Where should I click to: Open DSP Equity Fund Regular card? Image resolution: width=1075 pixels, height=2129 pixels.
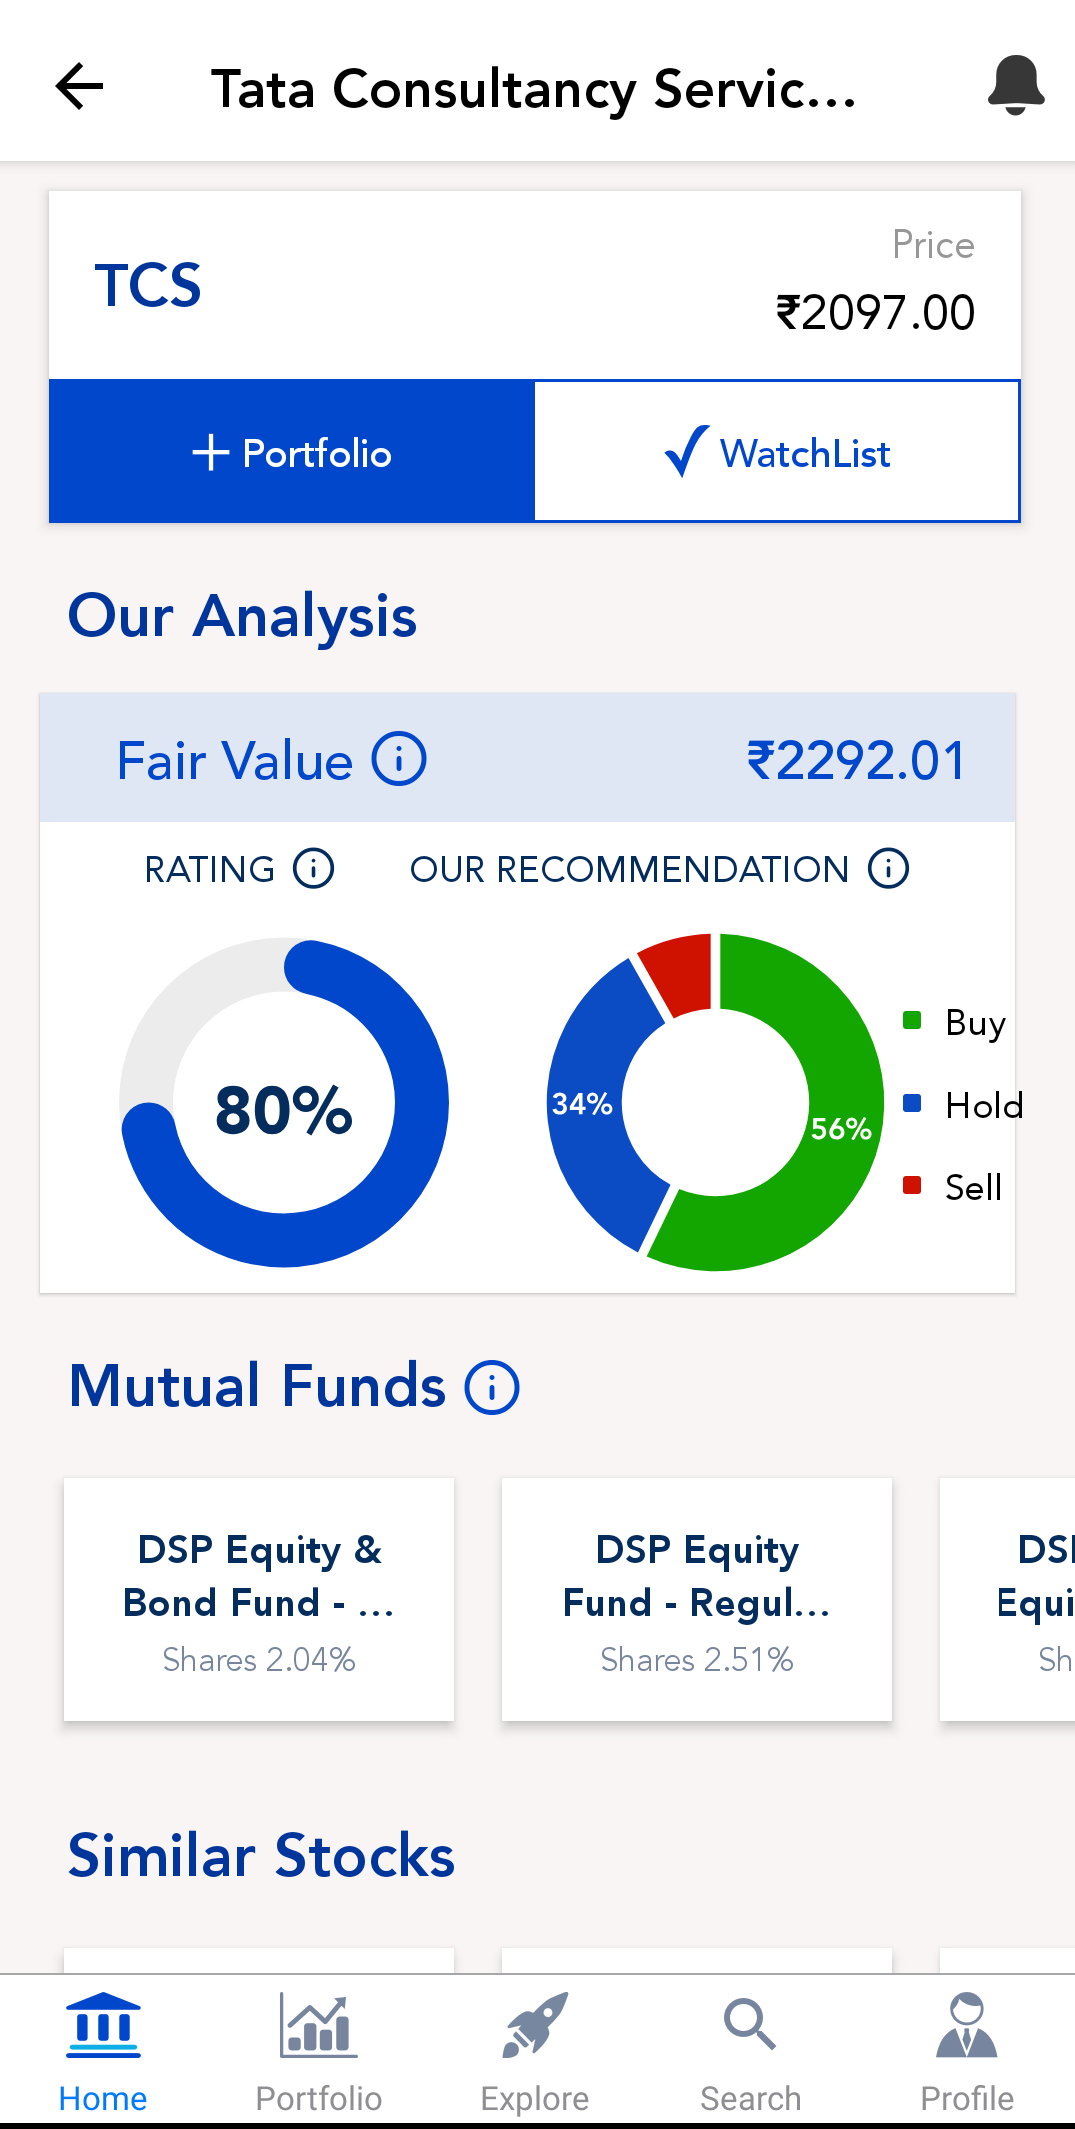697,1599
